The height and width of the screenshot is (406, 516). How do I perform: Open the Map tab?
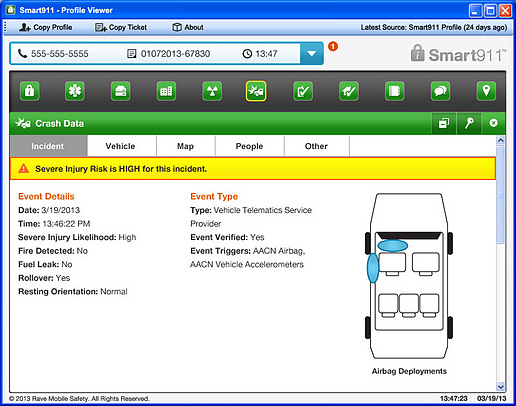[185, 146]
